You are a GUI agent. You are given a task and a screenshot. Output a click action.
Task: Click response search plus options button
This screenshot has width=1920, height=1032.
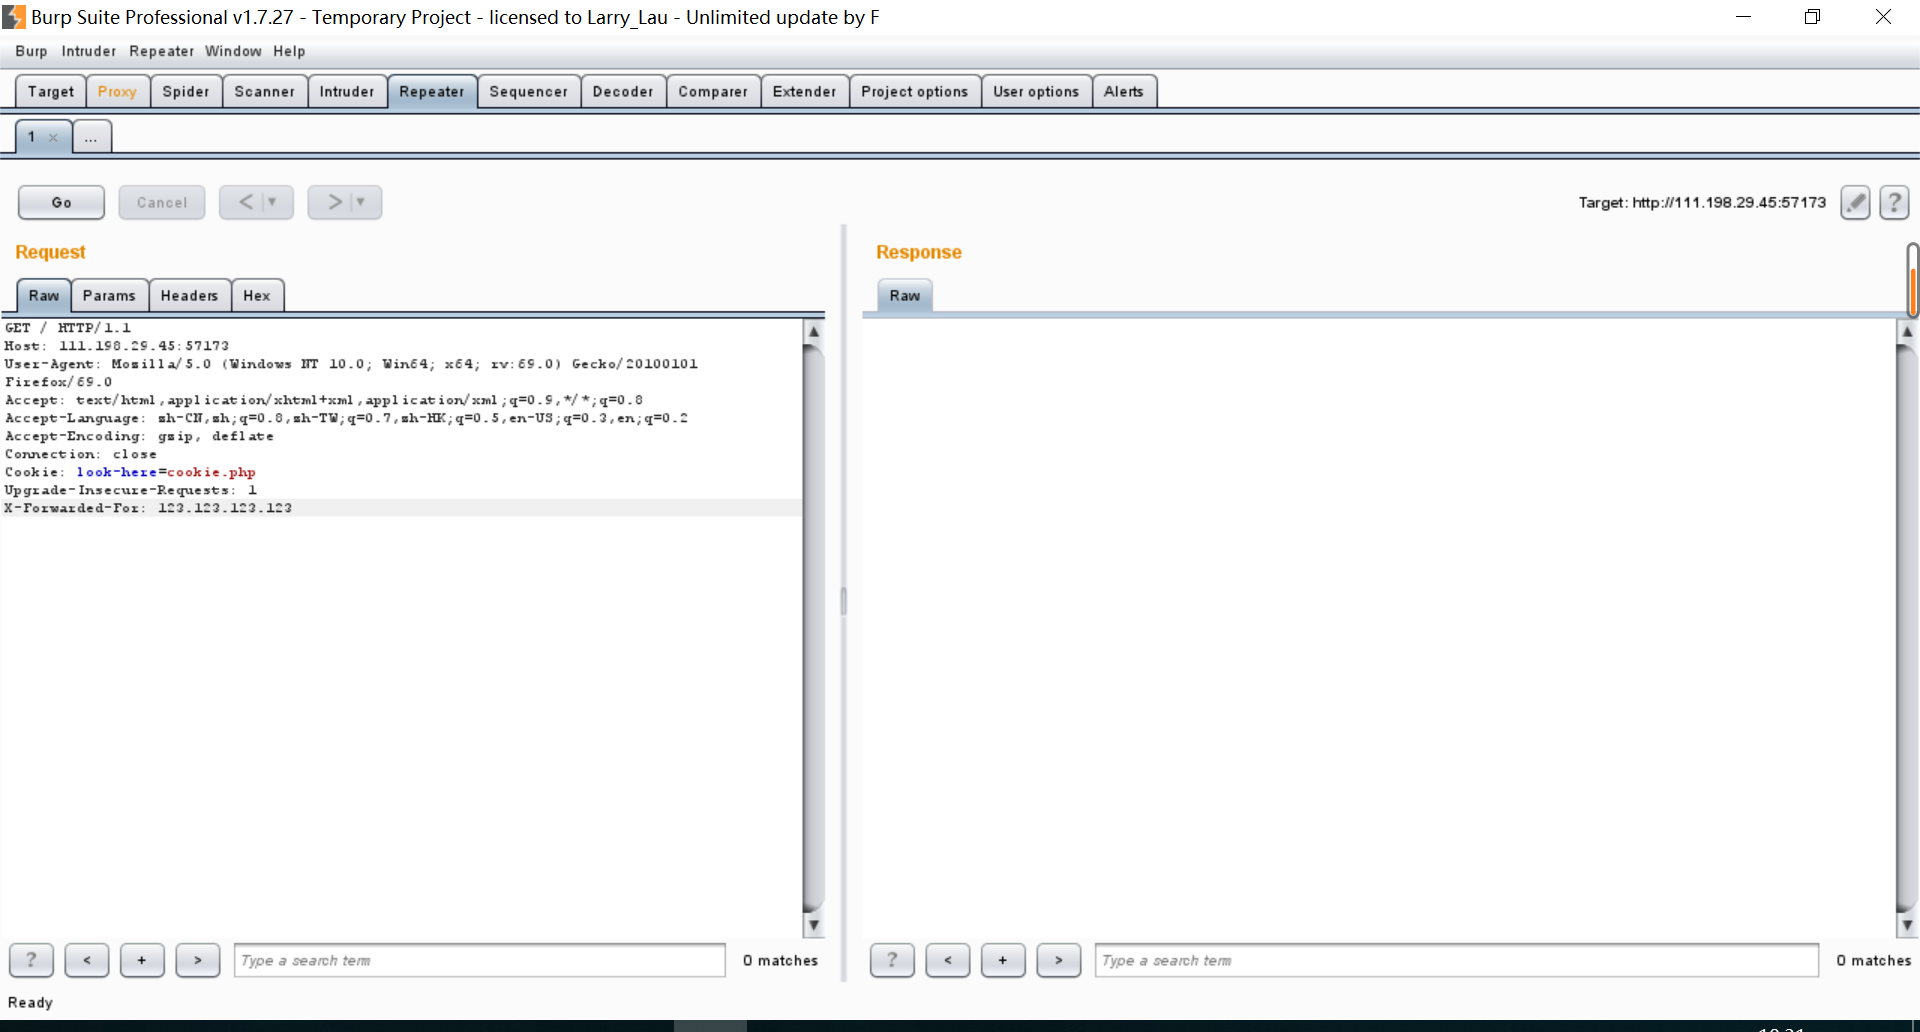point(1003,960)
